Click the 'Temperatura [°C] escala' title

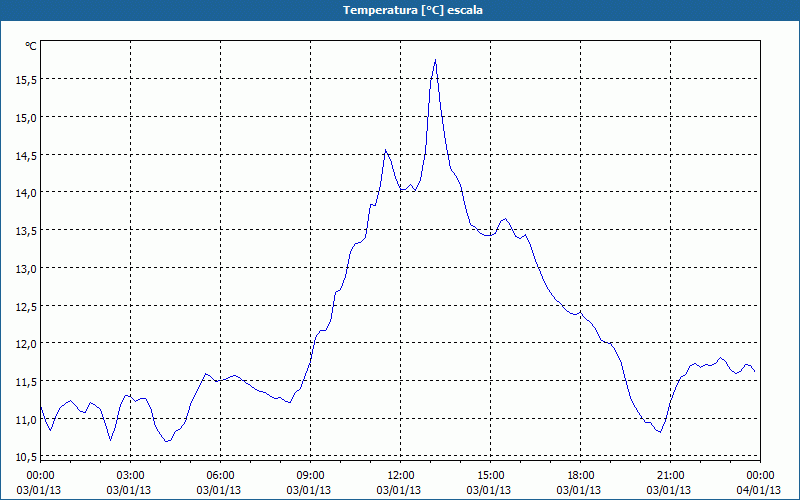(x=413, y=10)
